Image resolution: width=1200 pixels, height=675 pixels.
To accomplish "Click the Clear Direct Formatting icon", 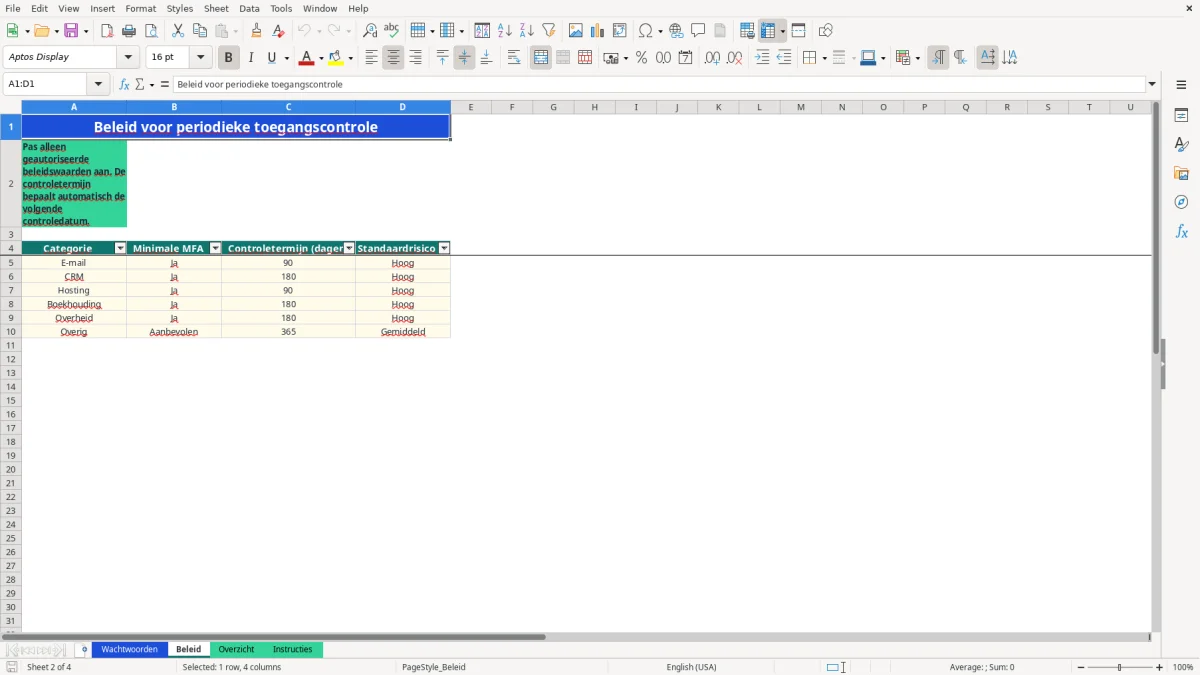I will [x=279, y=31].
